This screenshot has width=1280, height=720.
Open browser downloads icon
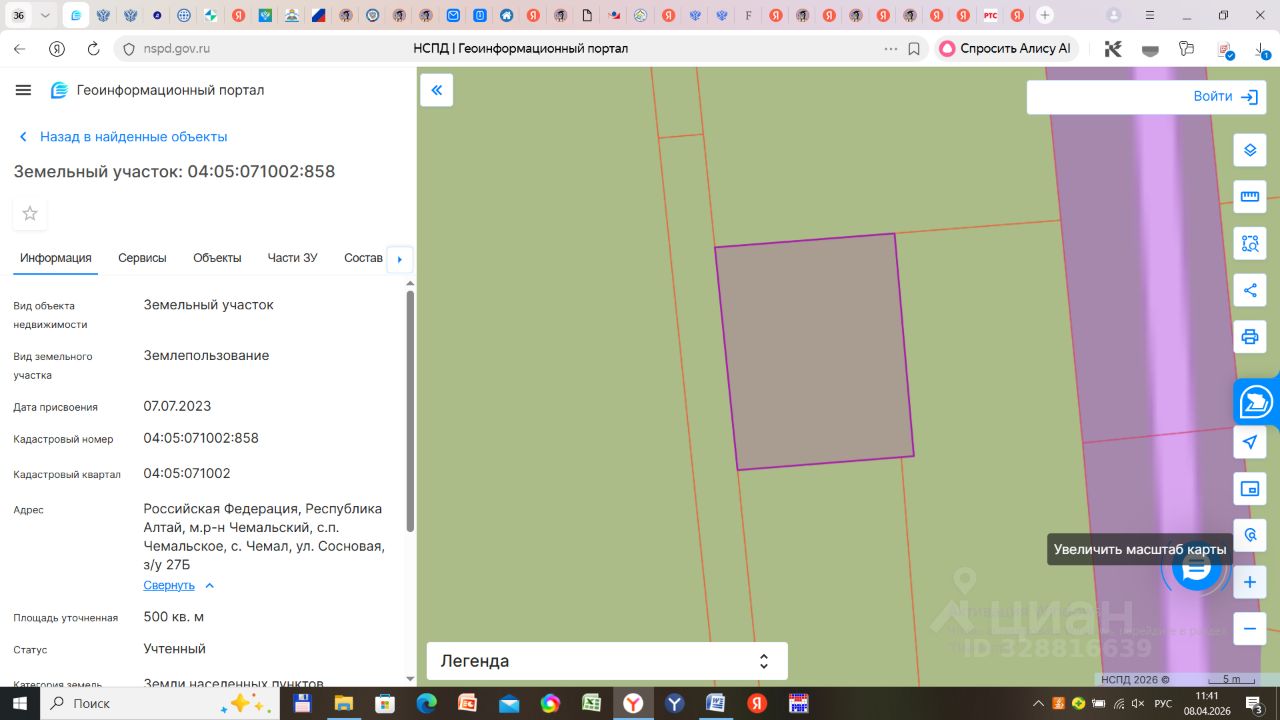click(x=1262, y=48)
